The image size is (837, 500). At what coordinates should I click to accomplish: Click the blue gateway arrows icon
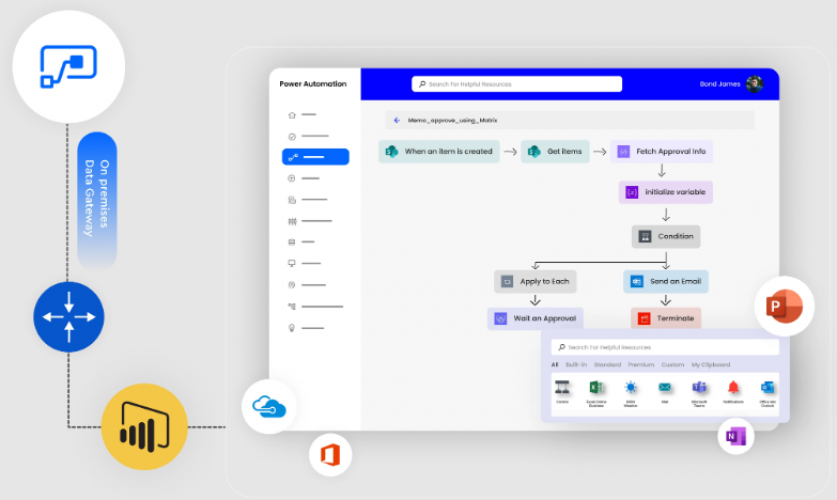[x=69, y=317]
